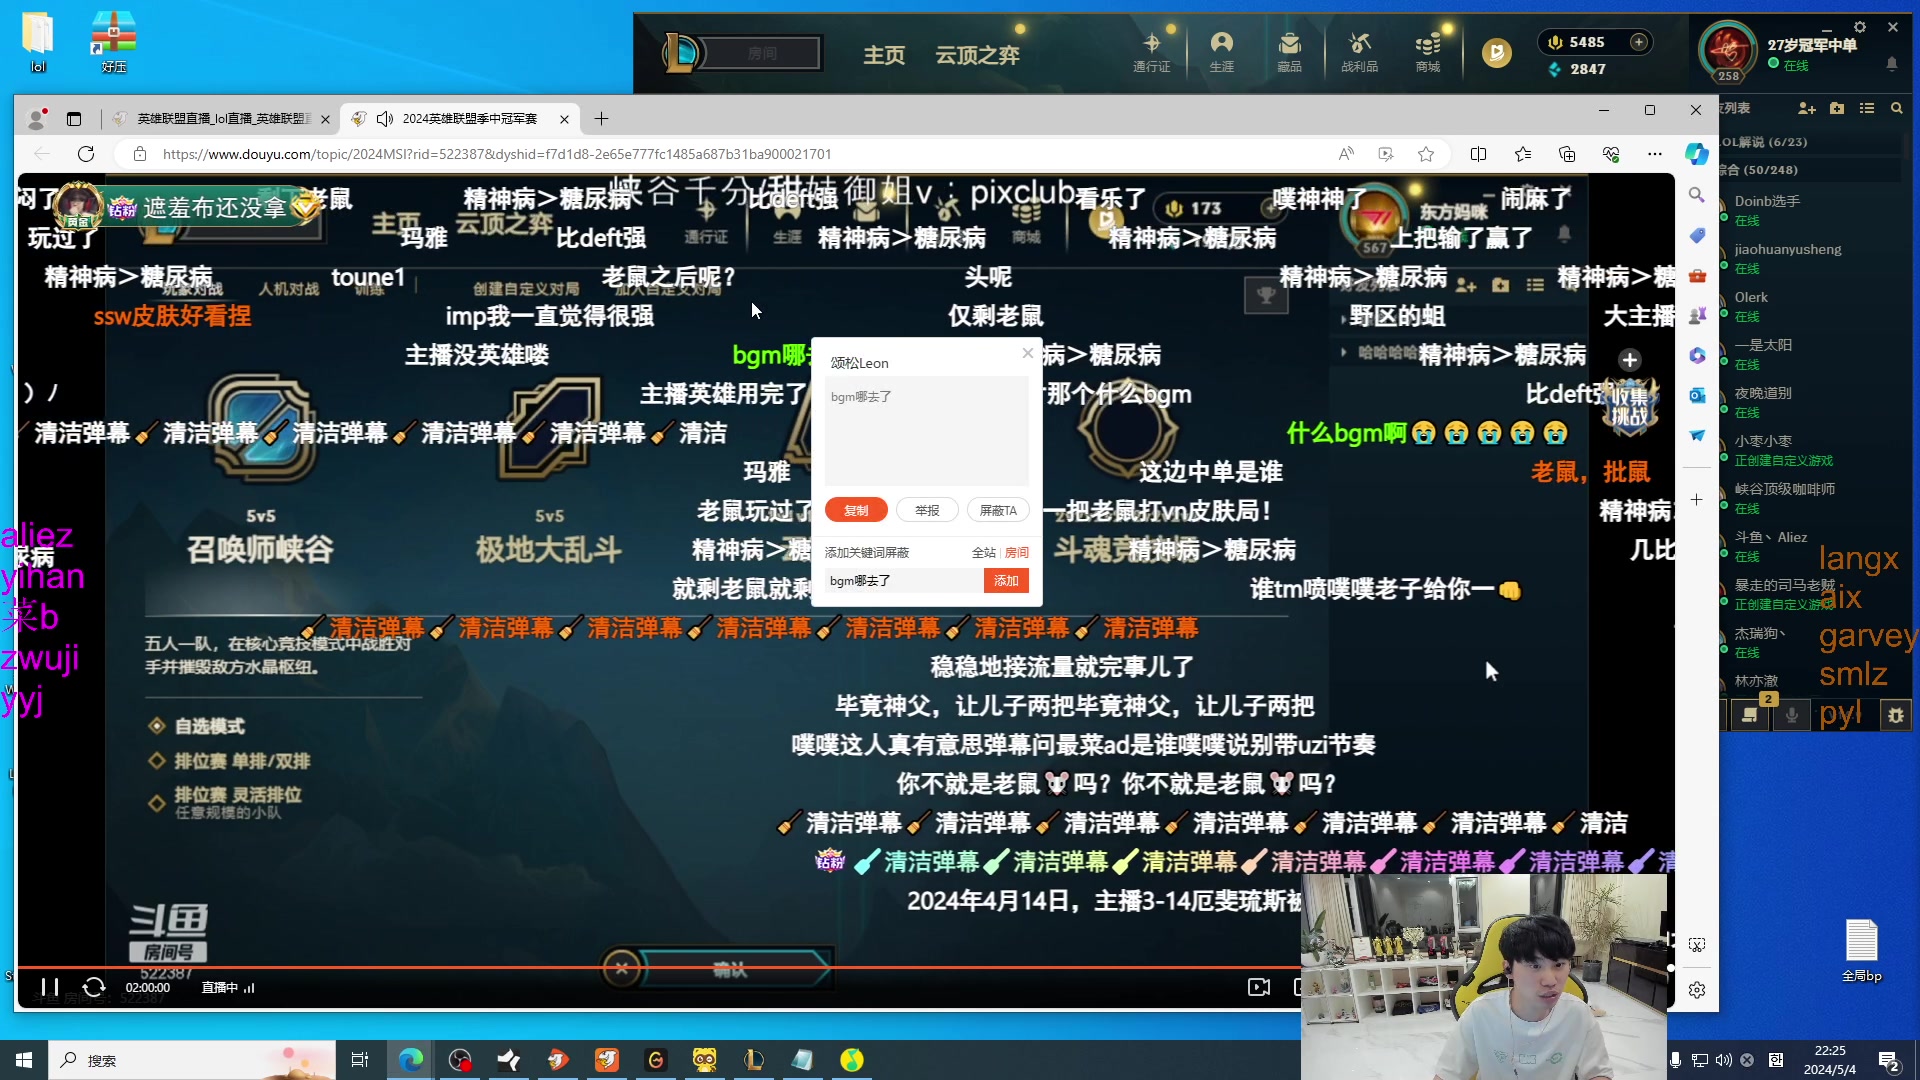Open Edge settings and more ellipsis menu
The image size is (1920, 1080).
pos(1655,154)
